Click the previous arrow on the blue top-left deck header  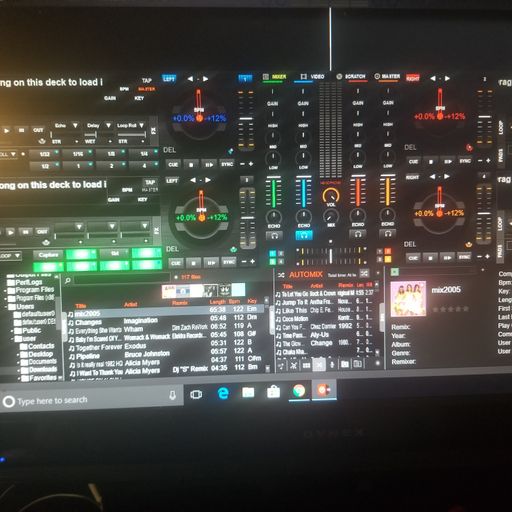[190, 79]
